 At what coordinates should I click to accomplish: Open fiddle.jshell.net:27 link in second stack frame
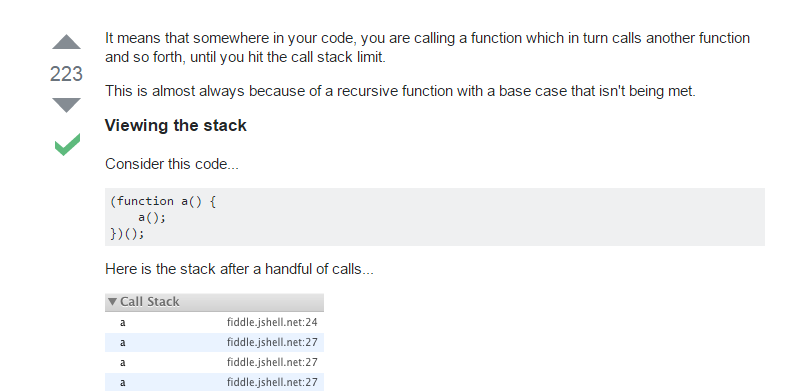(x=272, y=342)
